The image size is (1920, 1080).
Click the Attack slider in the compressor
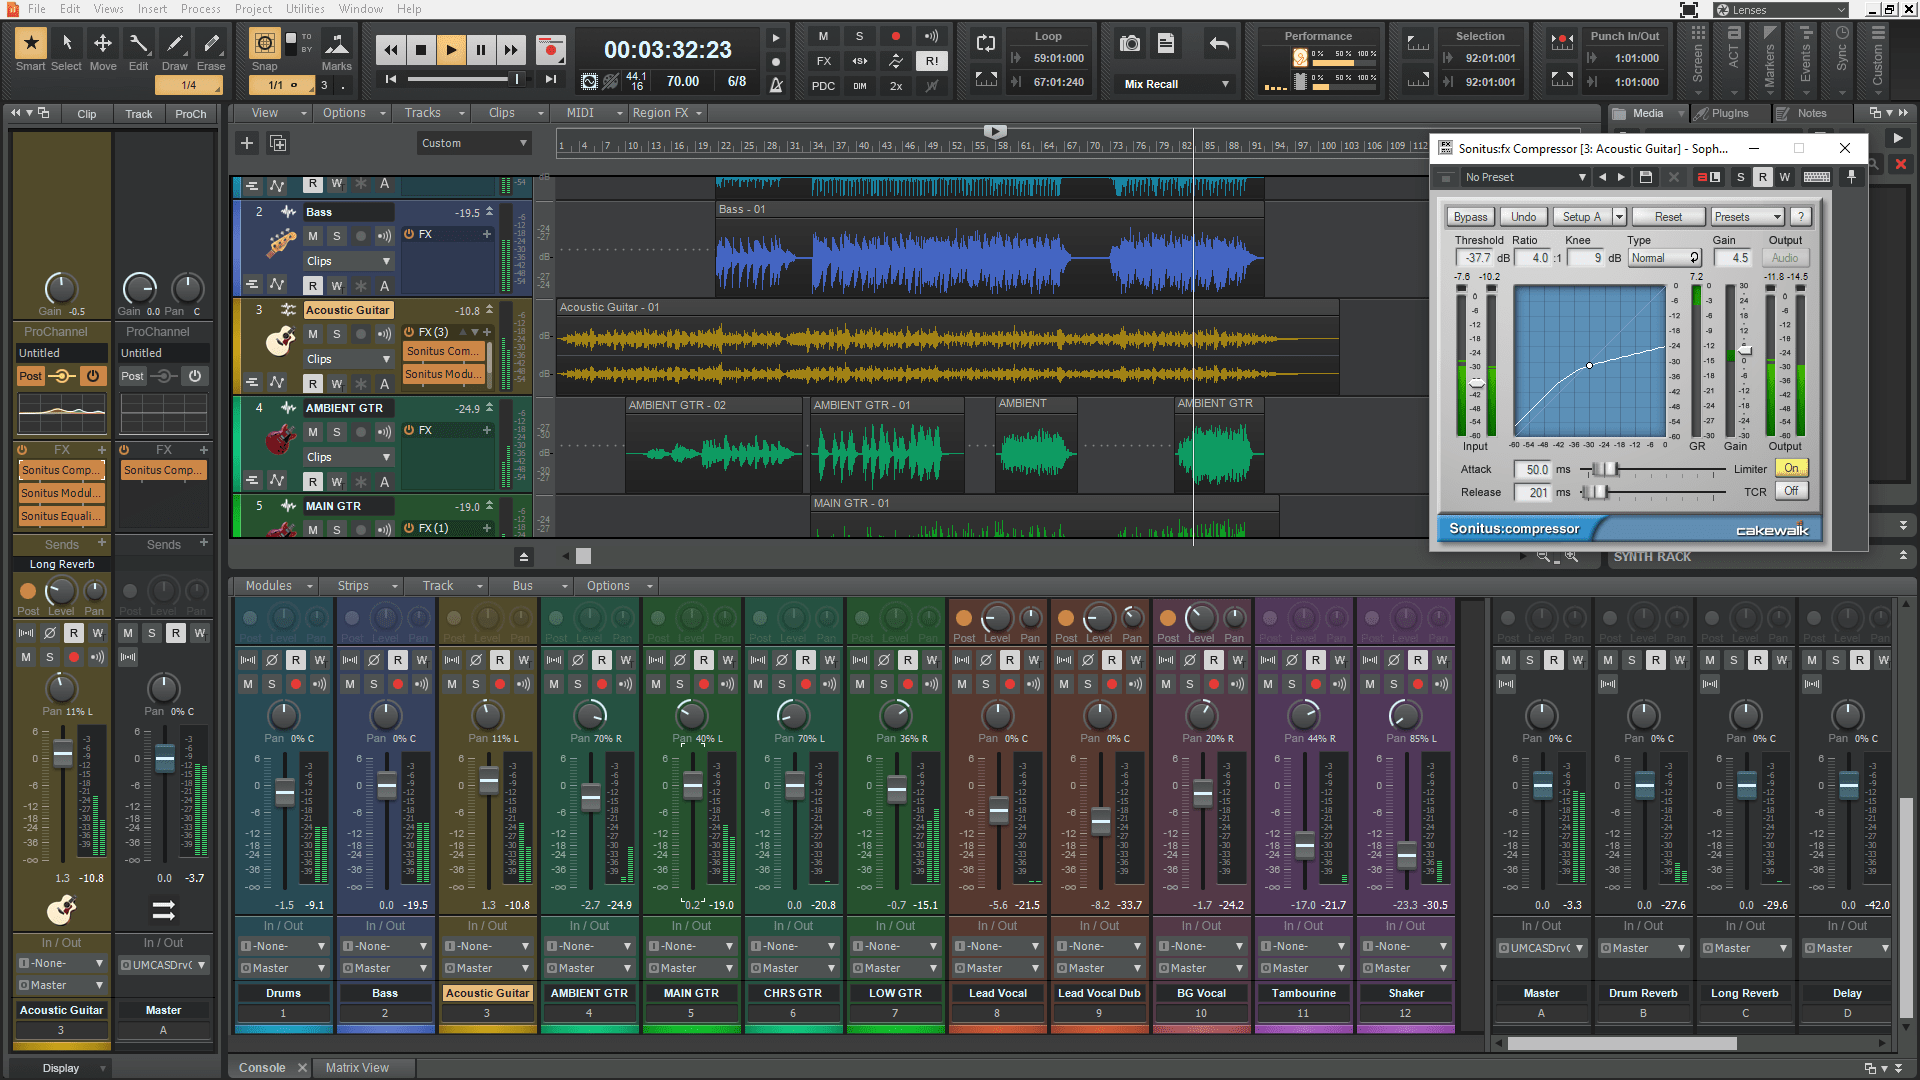(x=1603, y=469)
